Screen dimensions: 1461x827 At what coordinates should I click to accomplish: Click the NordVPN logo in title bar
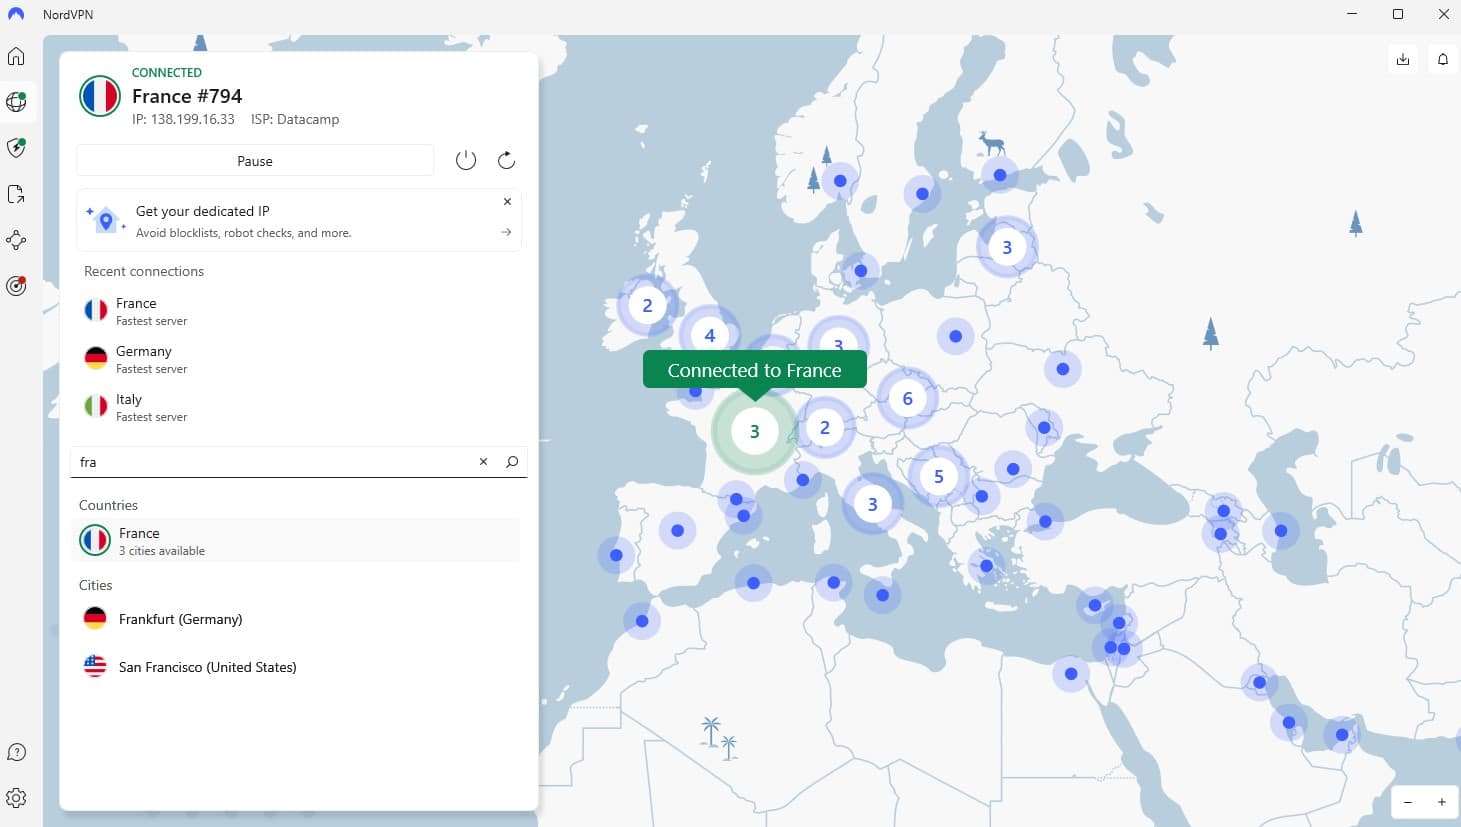click(x=15, y=14)
